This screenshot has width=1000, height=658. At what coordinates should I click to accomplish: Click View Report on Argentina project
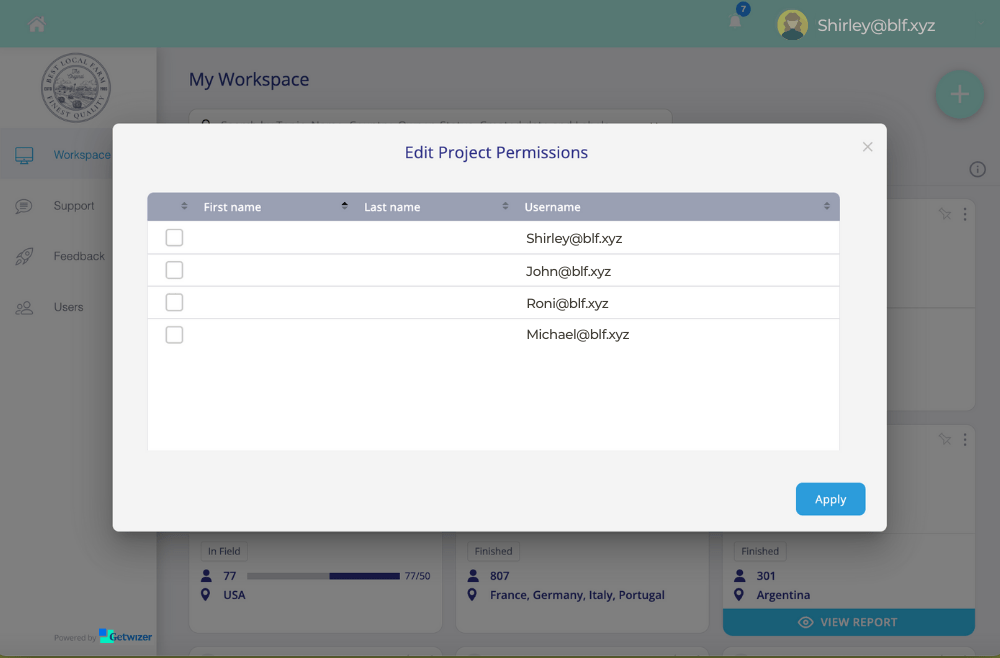(x=848, y=622)
